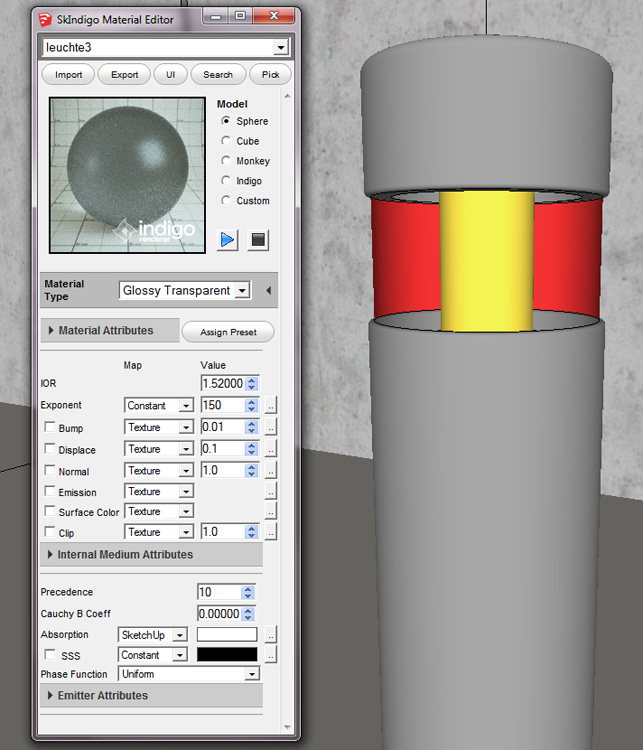The width and height of the screenshot is (643, 750).
Task: Expand the Emitter Attributes section
Action: pyautogui.click(x=102, y=695)
